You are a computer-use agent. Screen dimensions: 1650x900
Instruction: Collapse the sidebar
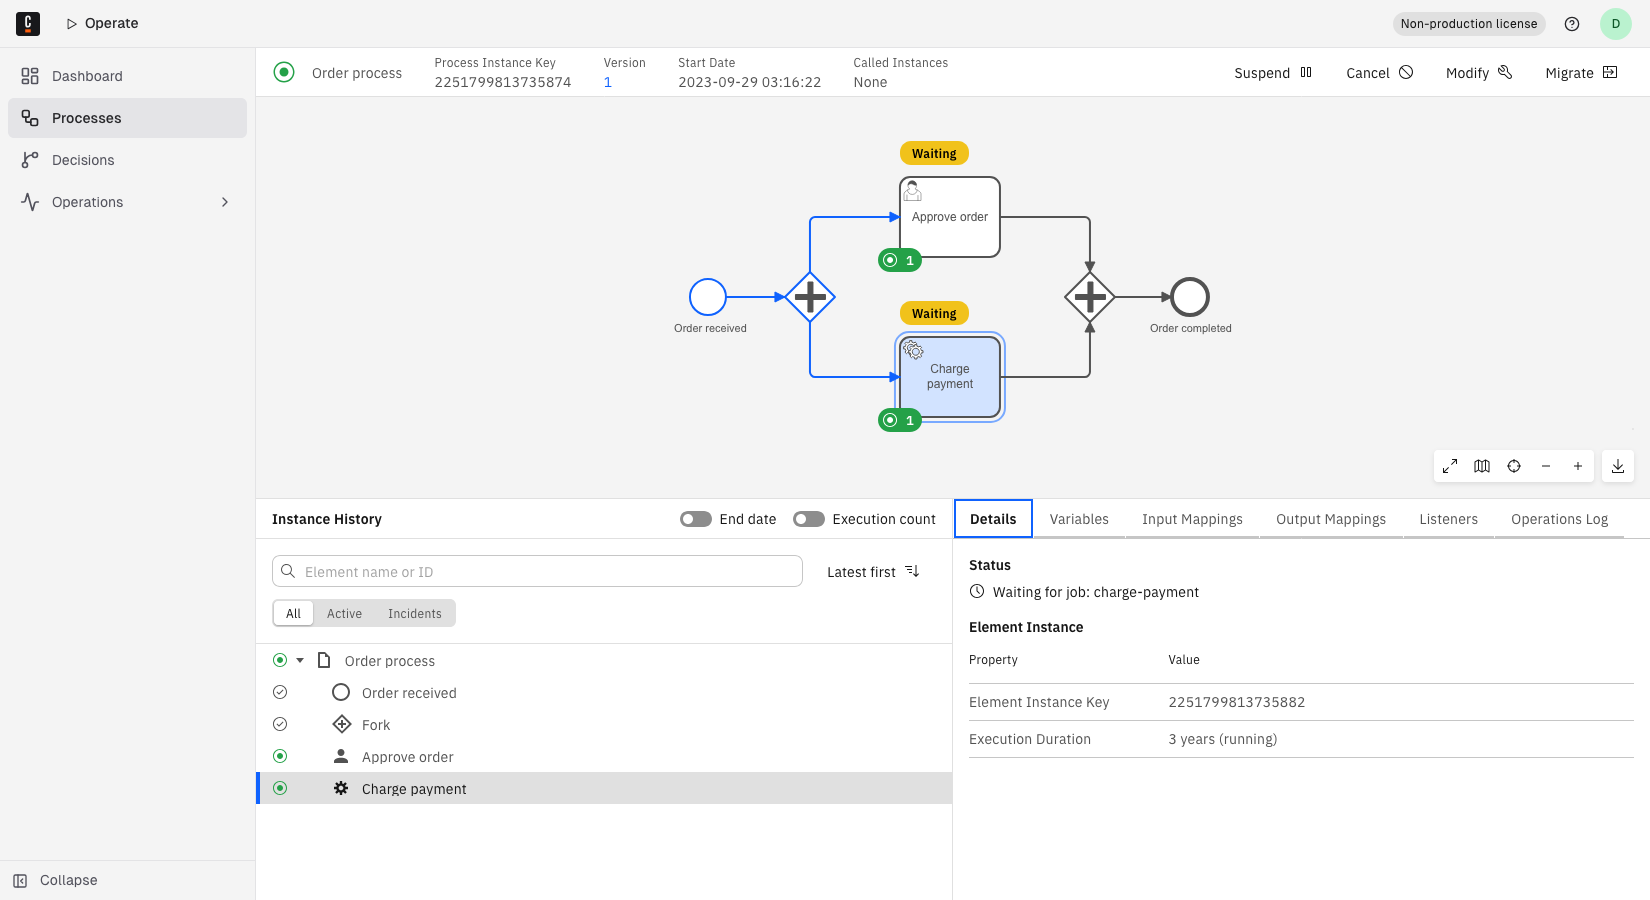127,880
